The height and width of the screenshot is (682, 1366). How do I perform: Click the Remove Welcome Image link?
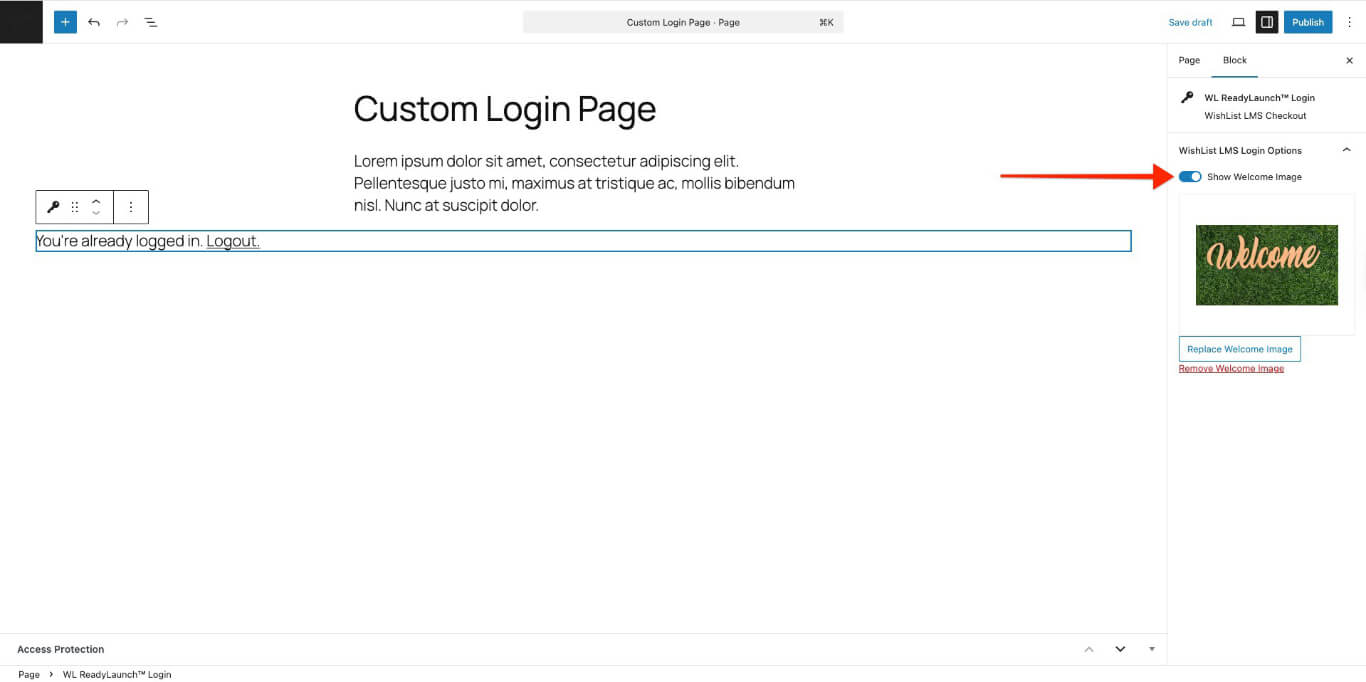[x=1231, y=368]
